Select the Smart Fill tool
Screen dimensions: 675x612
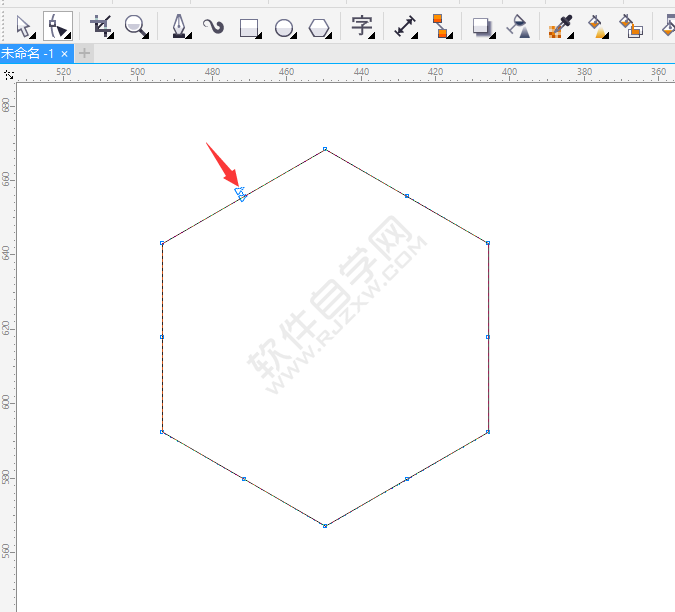tap(631, 26)
